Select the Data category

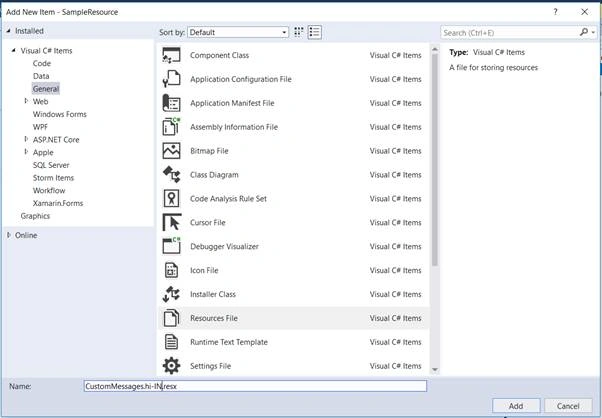click(41, 76)
